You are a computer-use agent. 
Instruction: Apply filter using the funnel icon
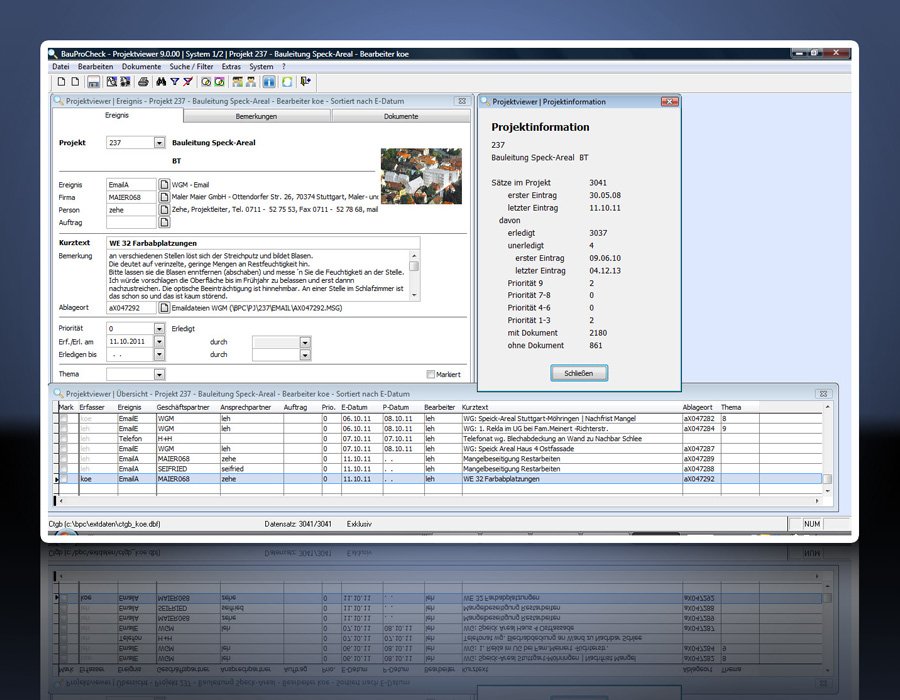coord(174,82)
